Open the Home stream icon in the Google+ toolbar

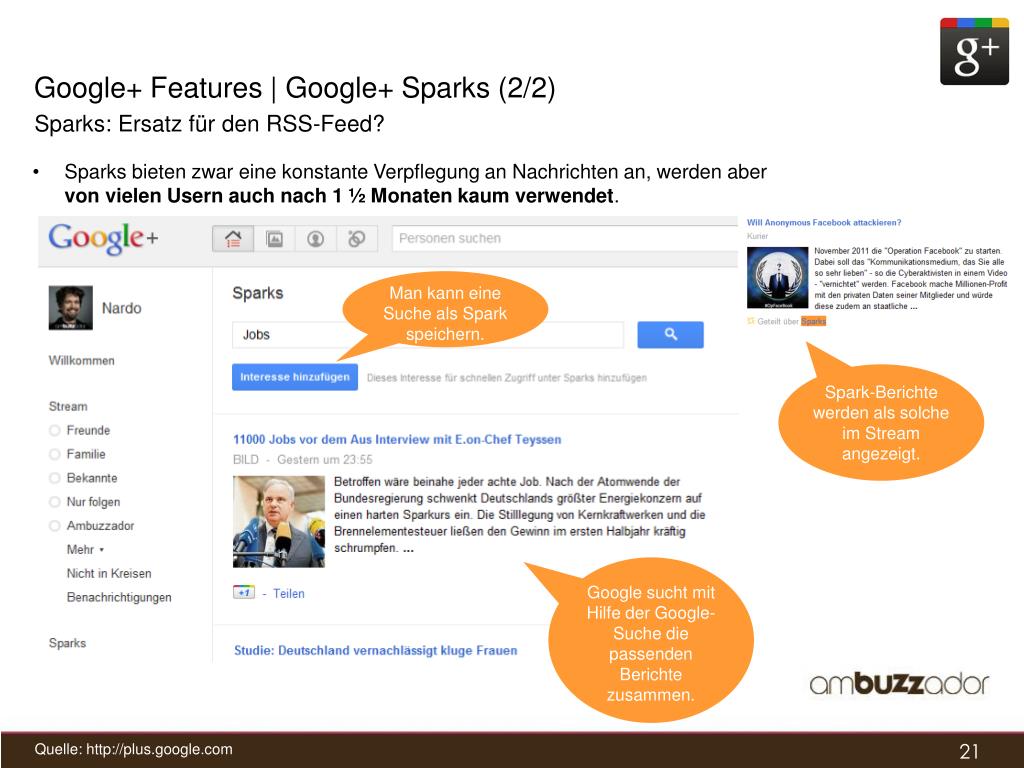233,239
